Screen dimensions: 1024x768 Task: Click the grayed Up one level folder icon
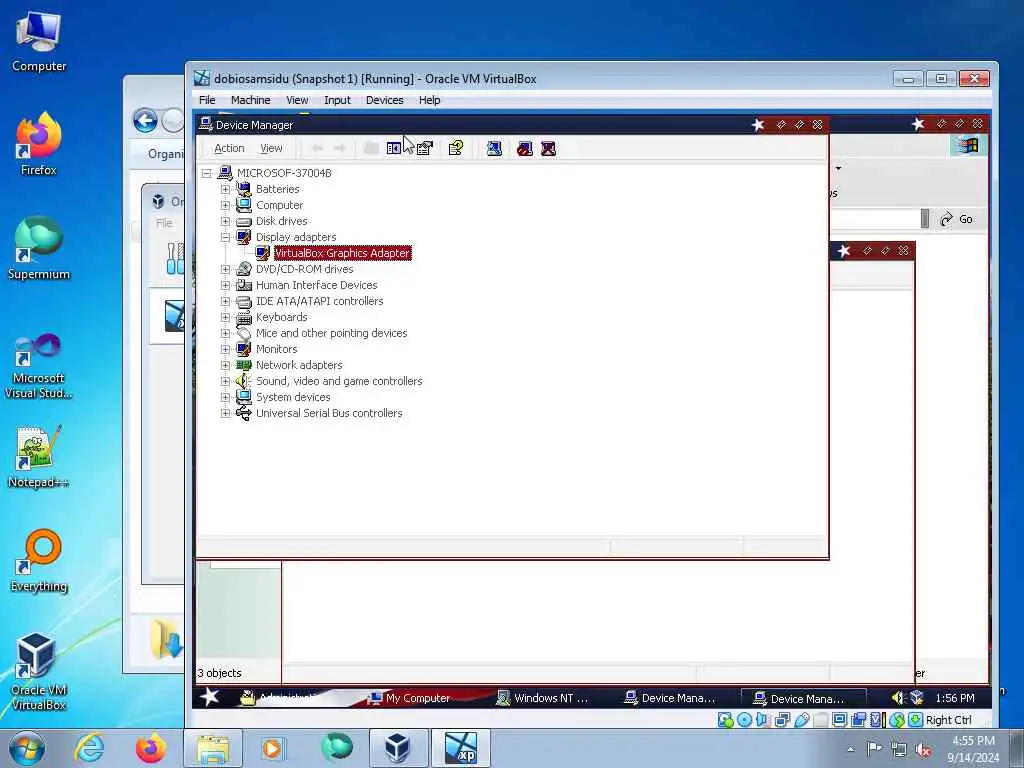click(371, 148)
